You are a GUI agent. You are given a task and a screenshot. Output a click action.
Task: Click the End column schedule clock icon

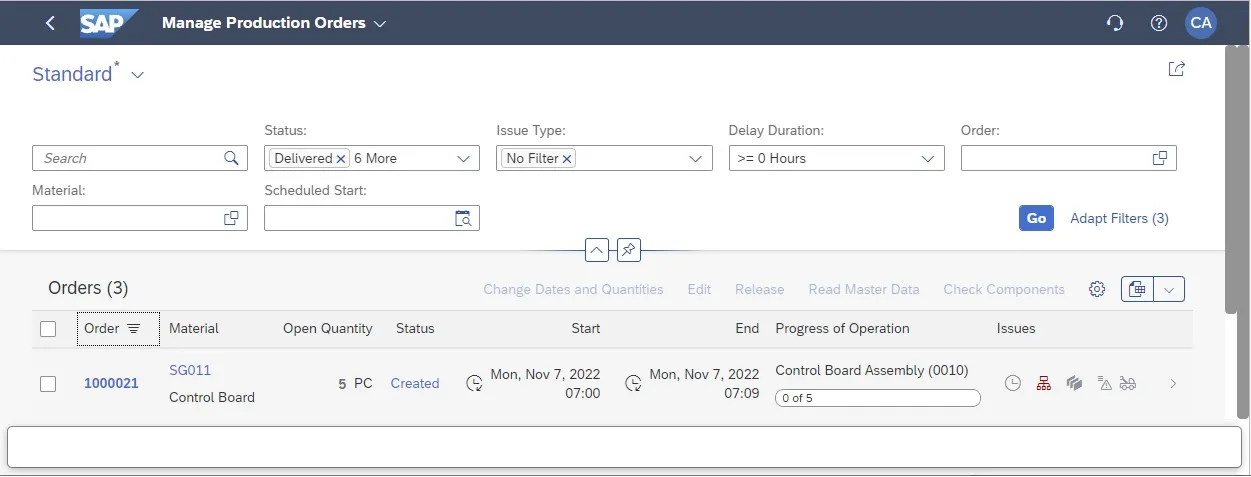tap(634, 383)
